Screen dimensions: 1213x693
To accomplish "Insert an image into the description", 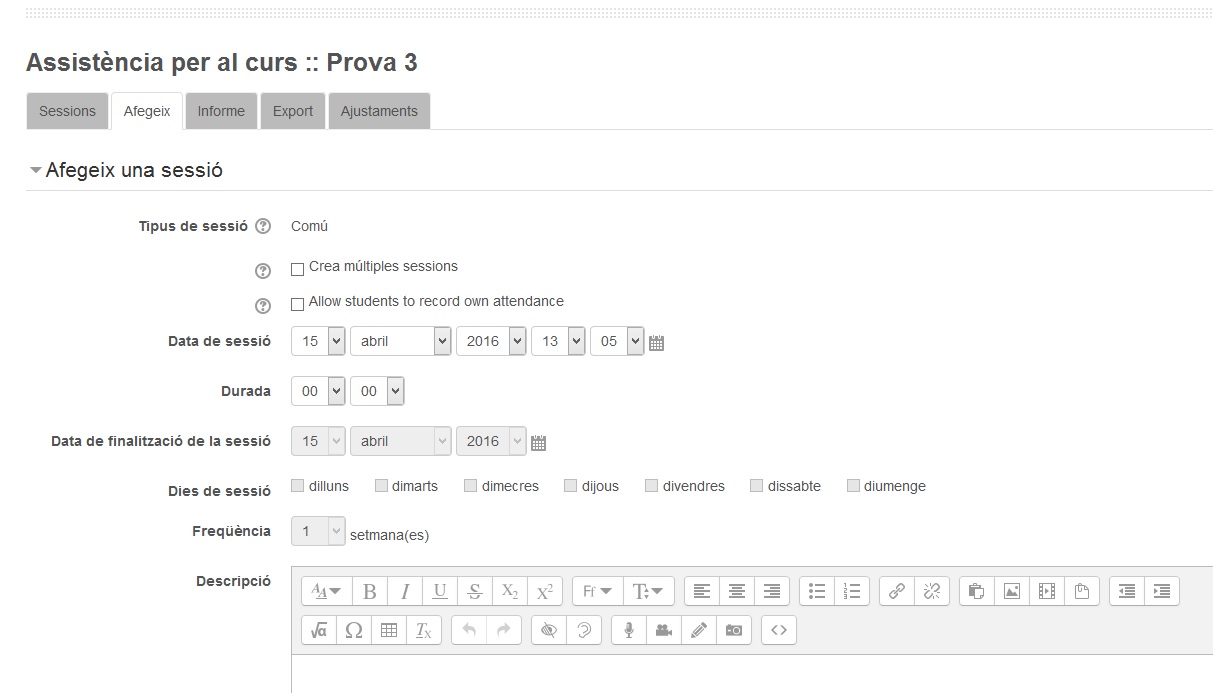I will tap(1012, 591).
